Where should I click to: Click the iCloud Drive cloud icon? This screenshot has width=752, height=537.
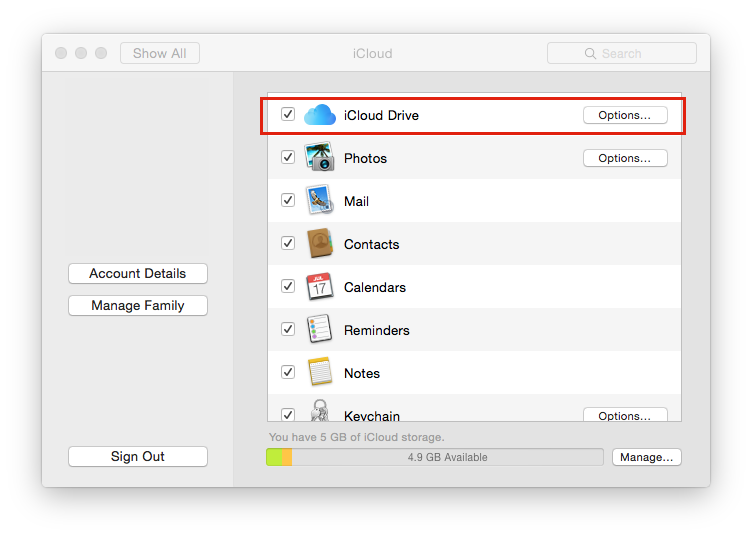(x=320, y=115)
